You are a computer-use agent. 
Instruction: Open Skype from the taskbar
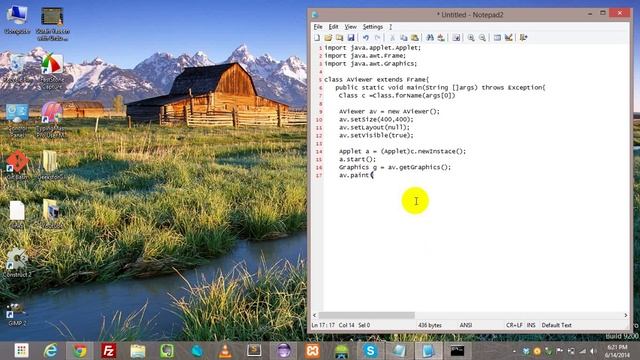pos(370,351)
